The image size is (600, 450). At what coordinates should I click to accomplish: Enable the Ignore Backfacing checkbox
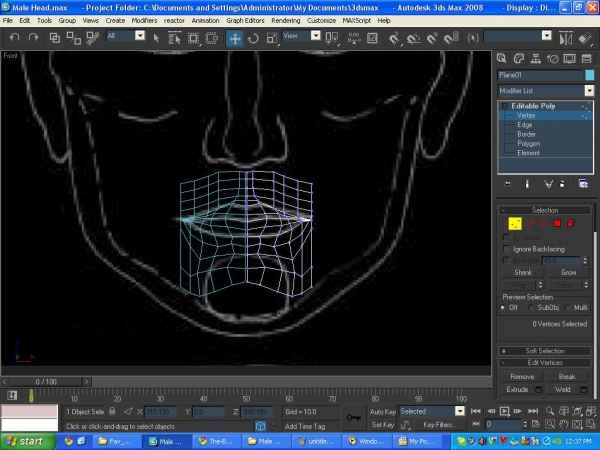(x=506, y=249)
